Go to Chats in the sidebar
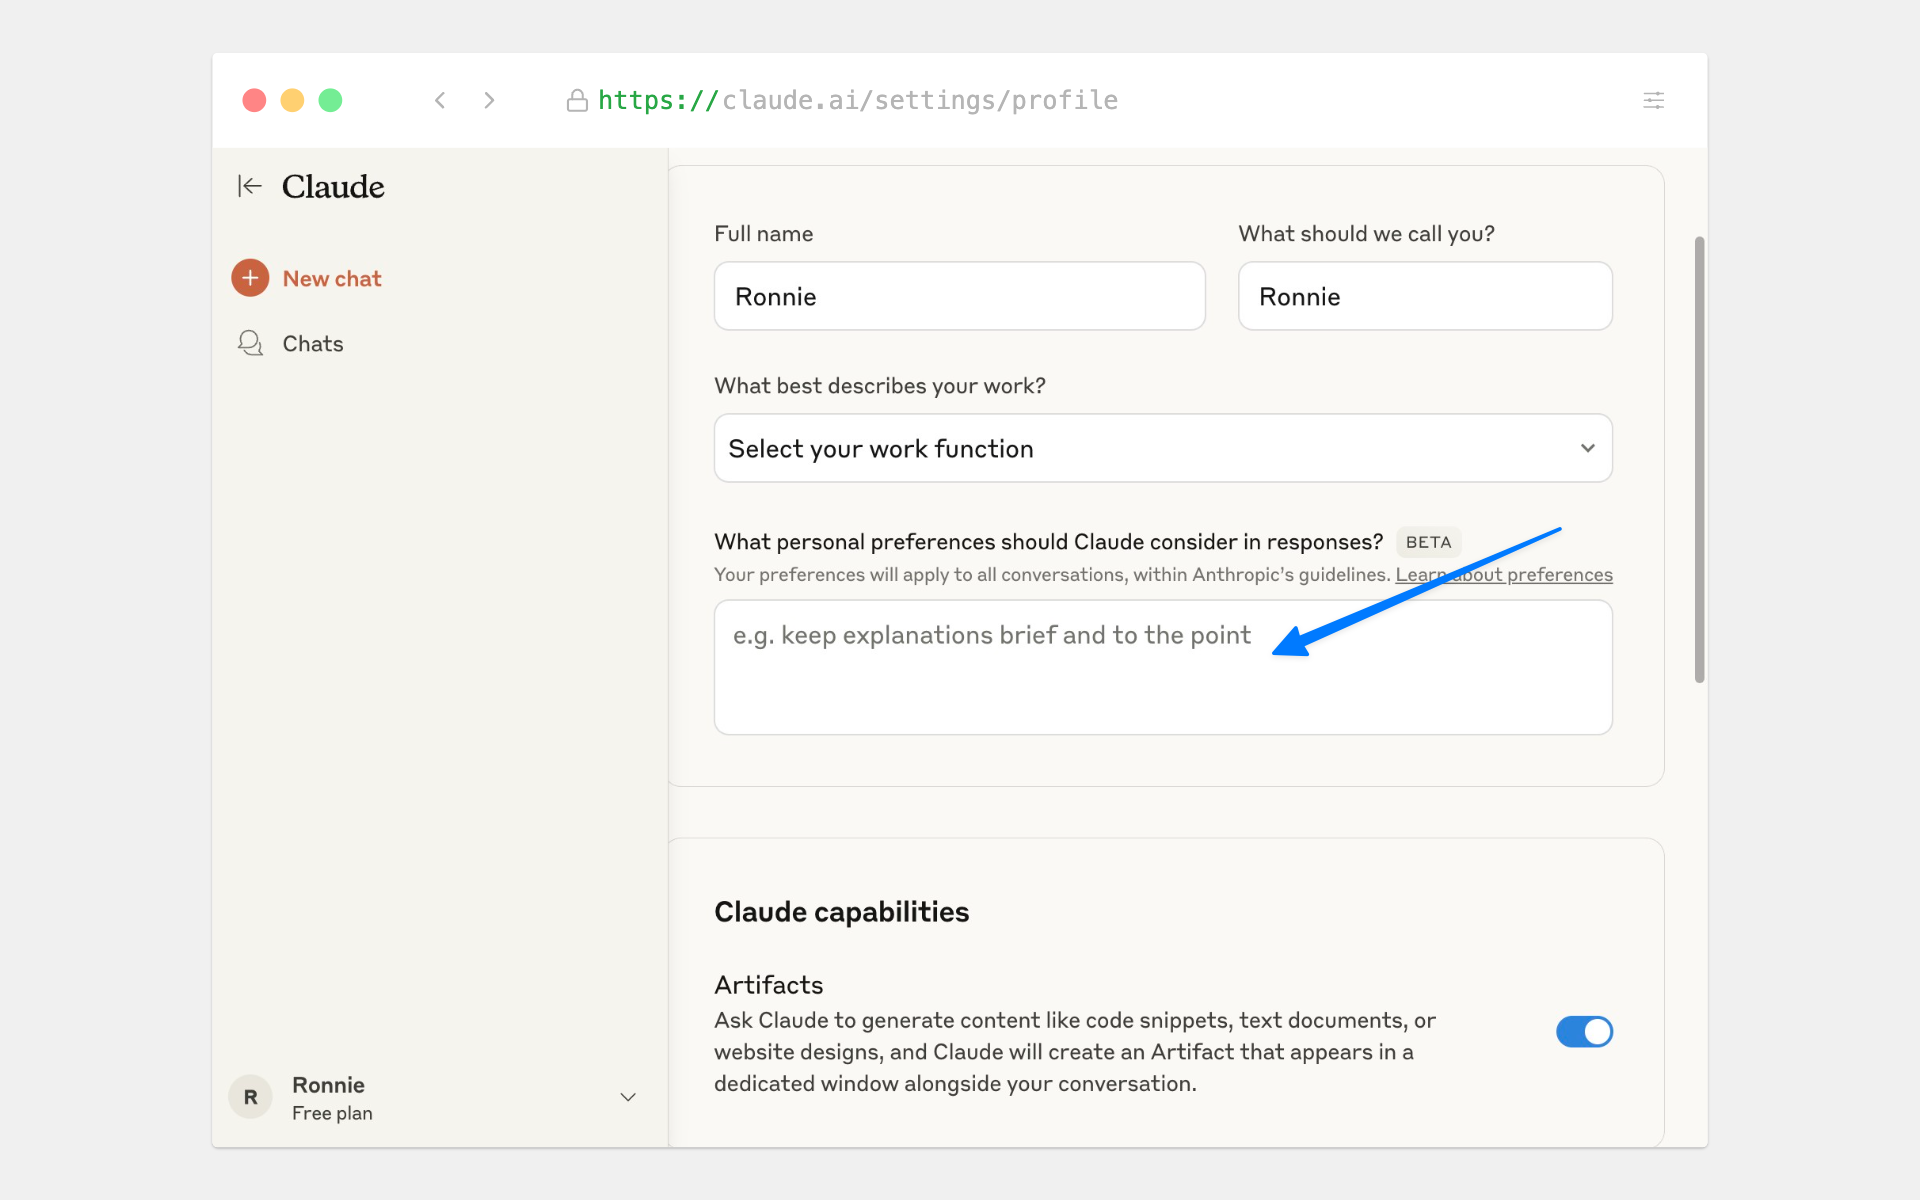 tap(313, 343)
